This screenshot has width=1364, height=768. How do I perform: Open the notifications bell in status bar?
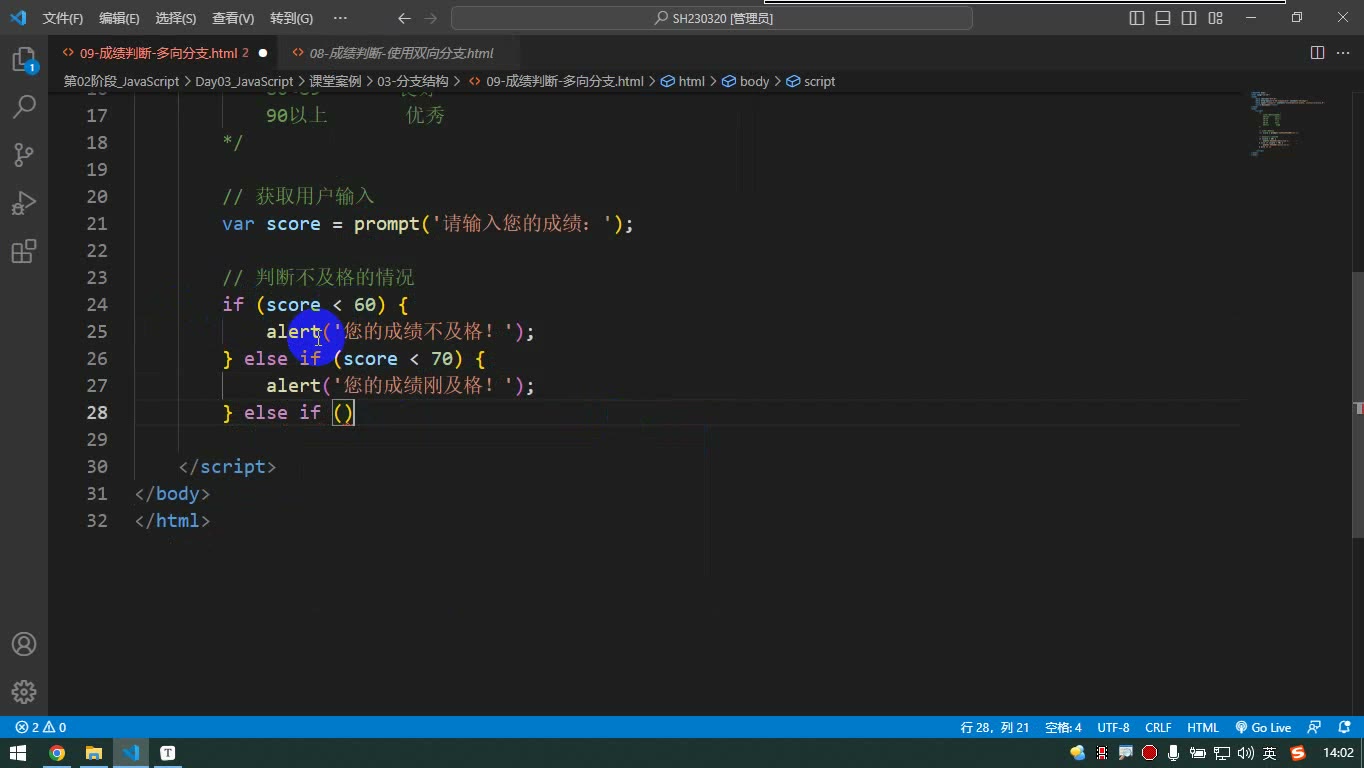click(x=1345, y=728)
